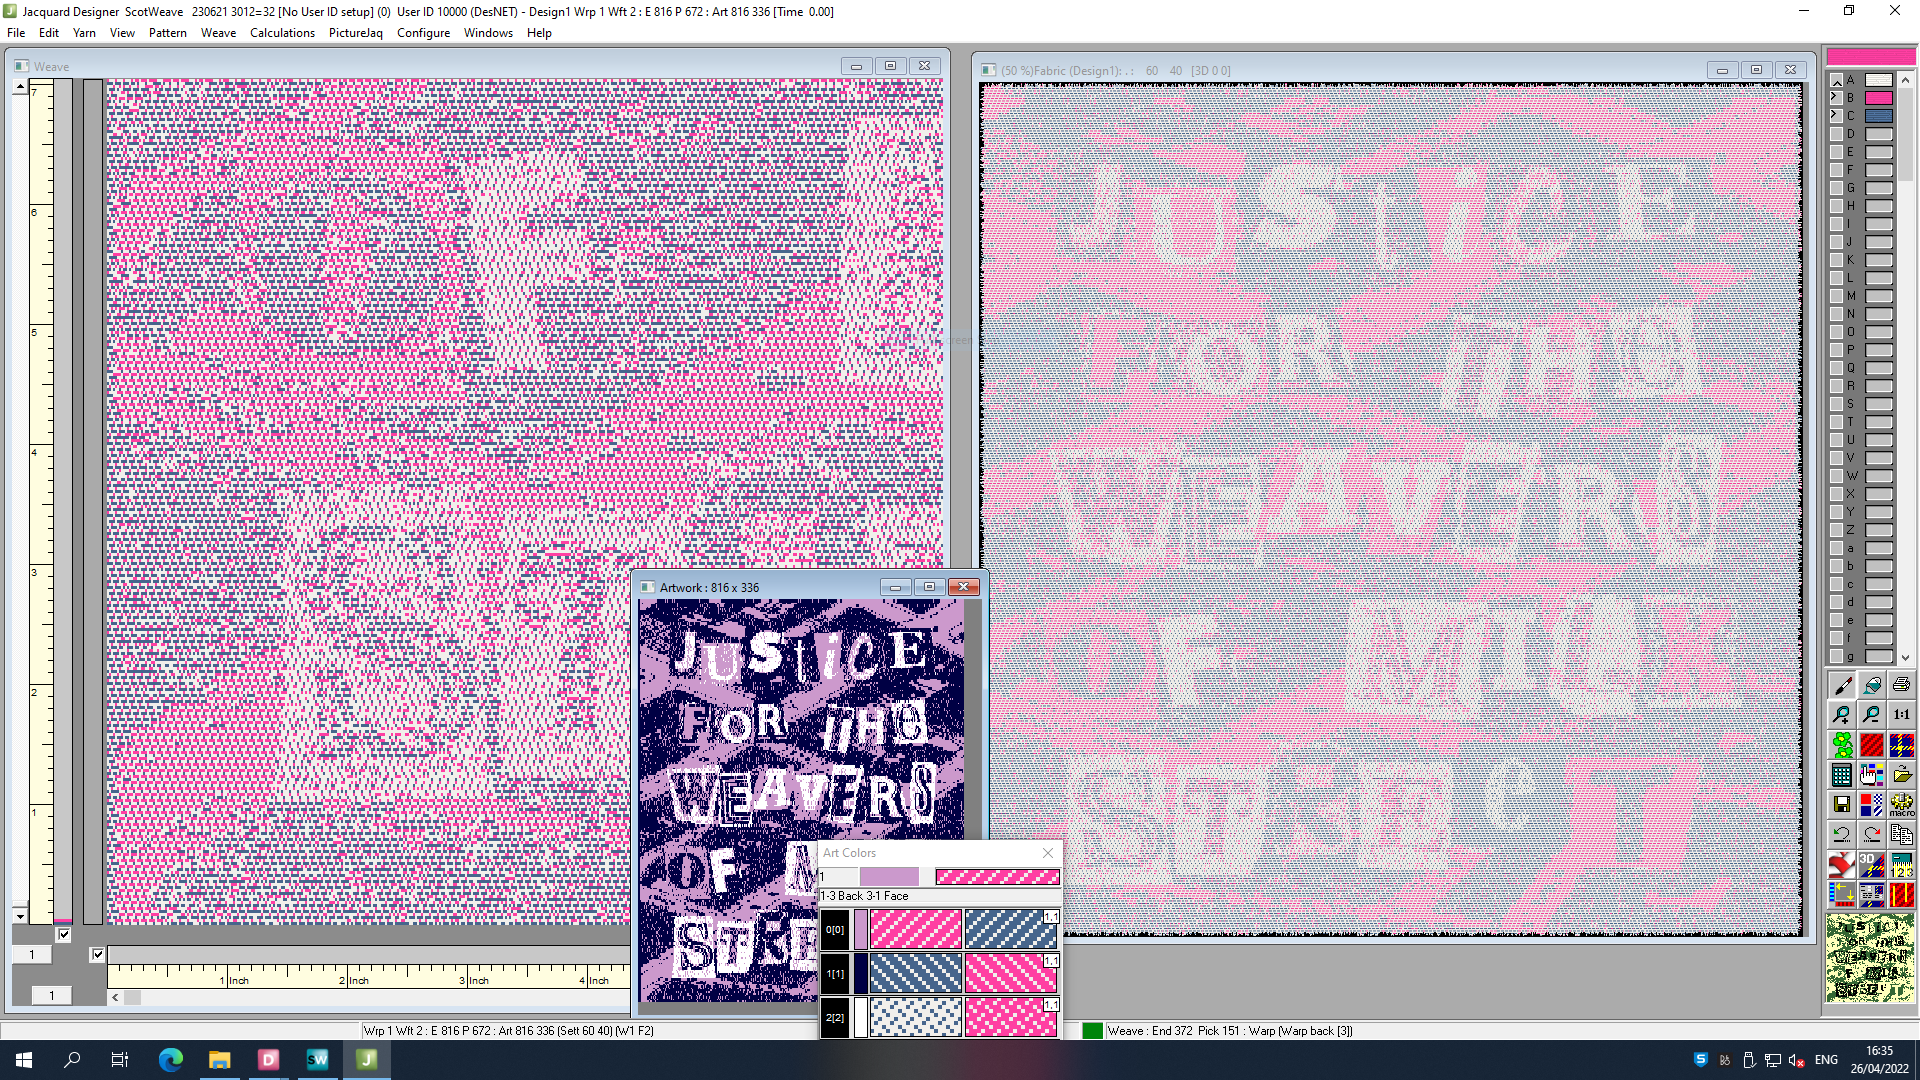
Task: Open the PictureJaq menu
Action: (x=355, y=33)
